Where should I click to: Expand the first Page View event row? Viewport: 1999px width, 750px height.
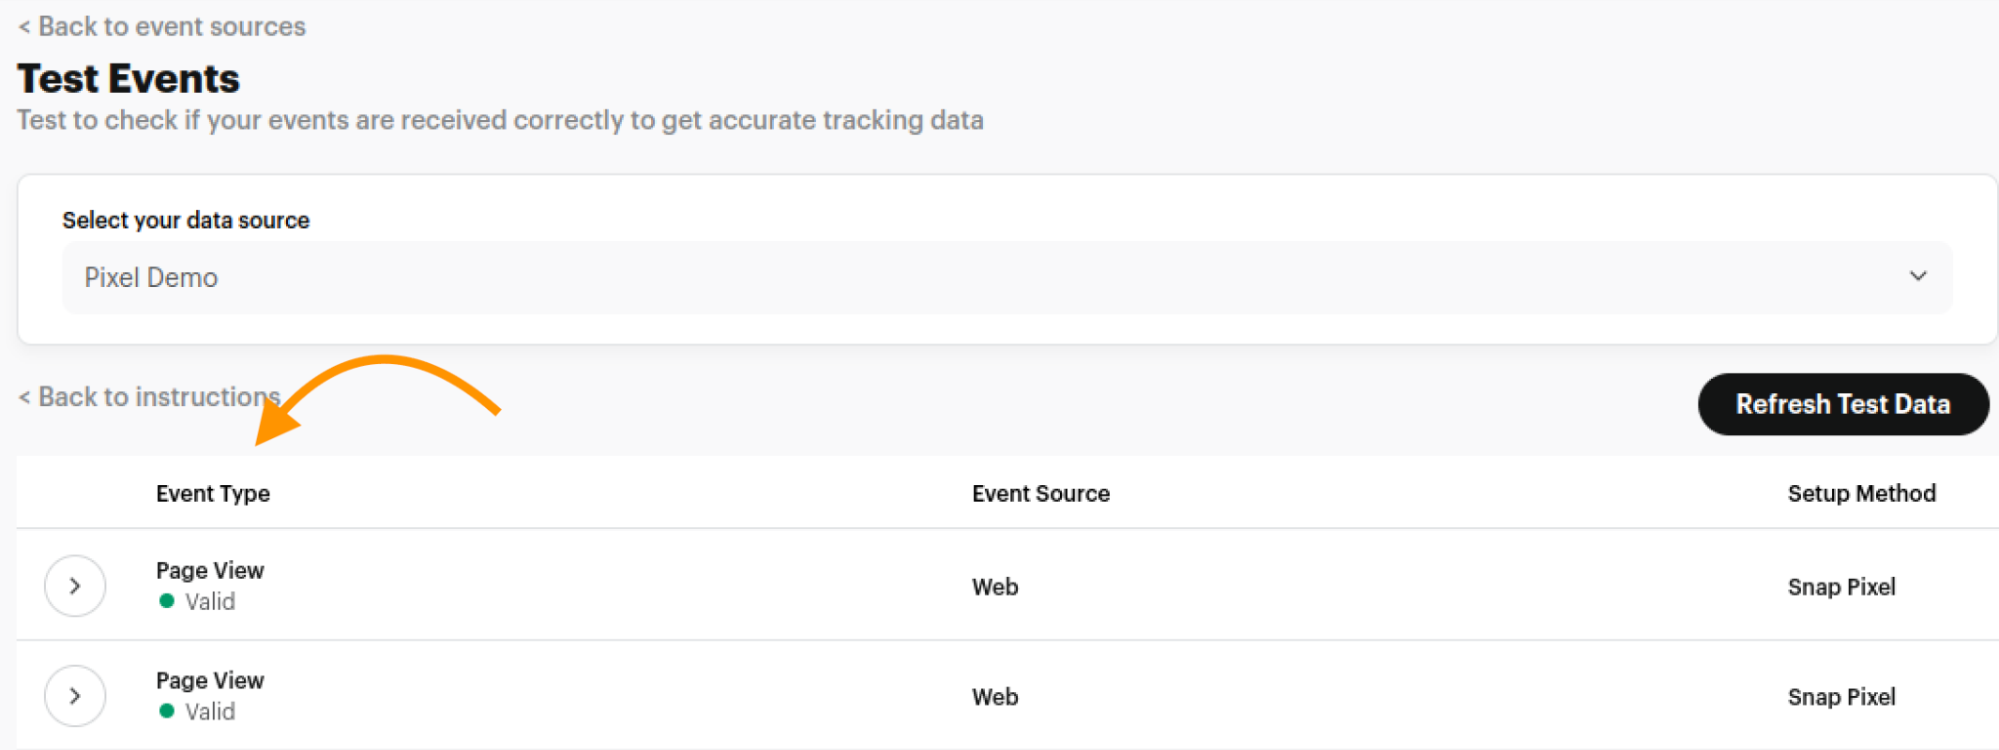[75, 586]
